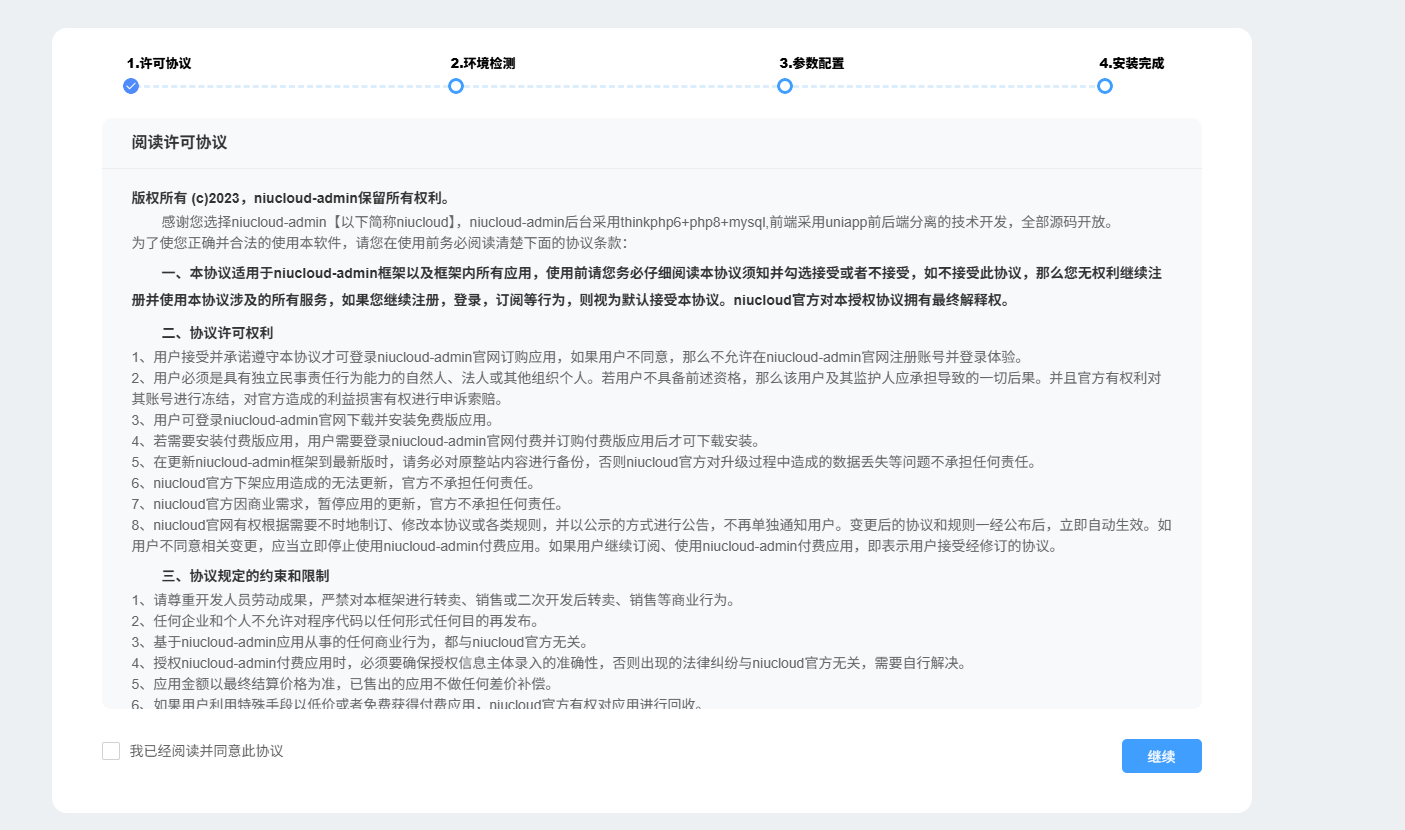Click the 阅读许可协议 panel heading
Screen dimensions: 1405x830
pyautogui.click(x=179, y=142)
